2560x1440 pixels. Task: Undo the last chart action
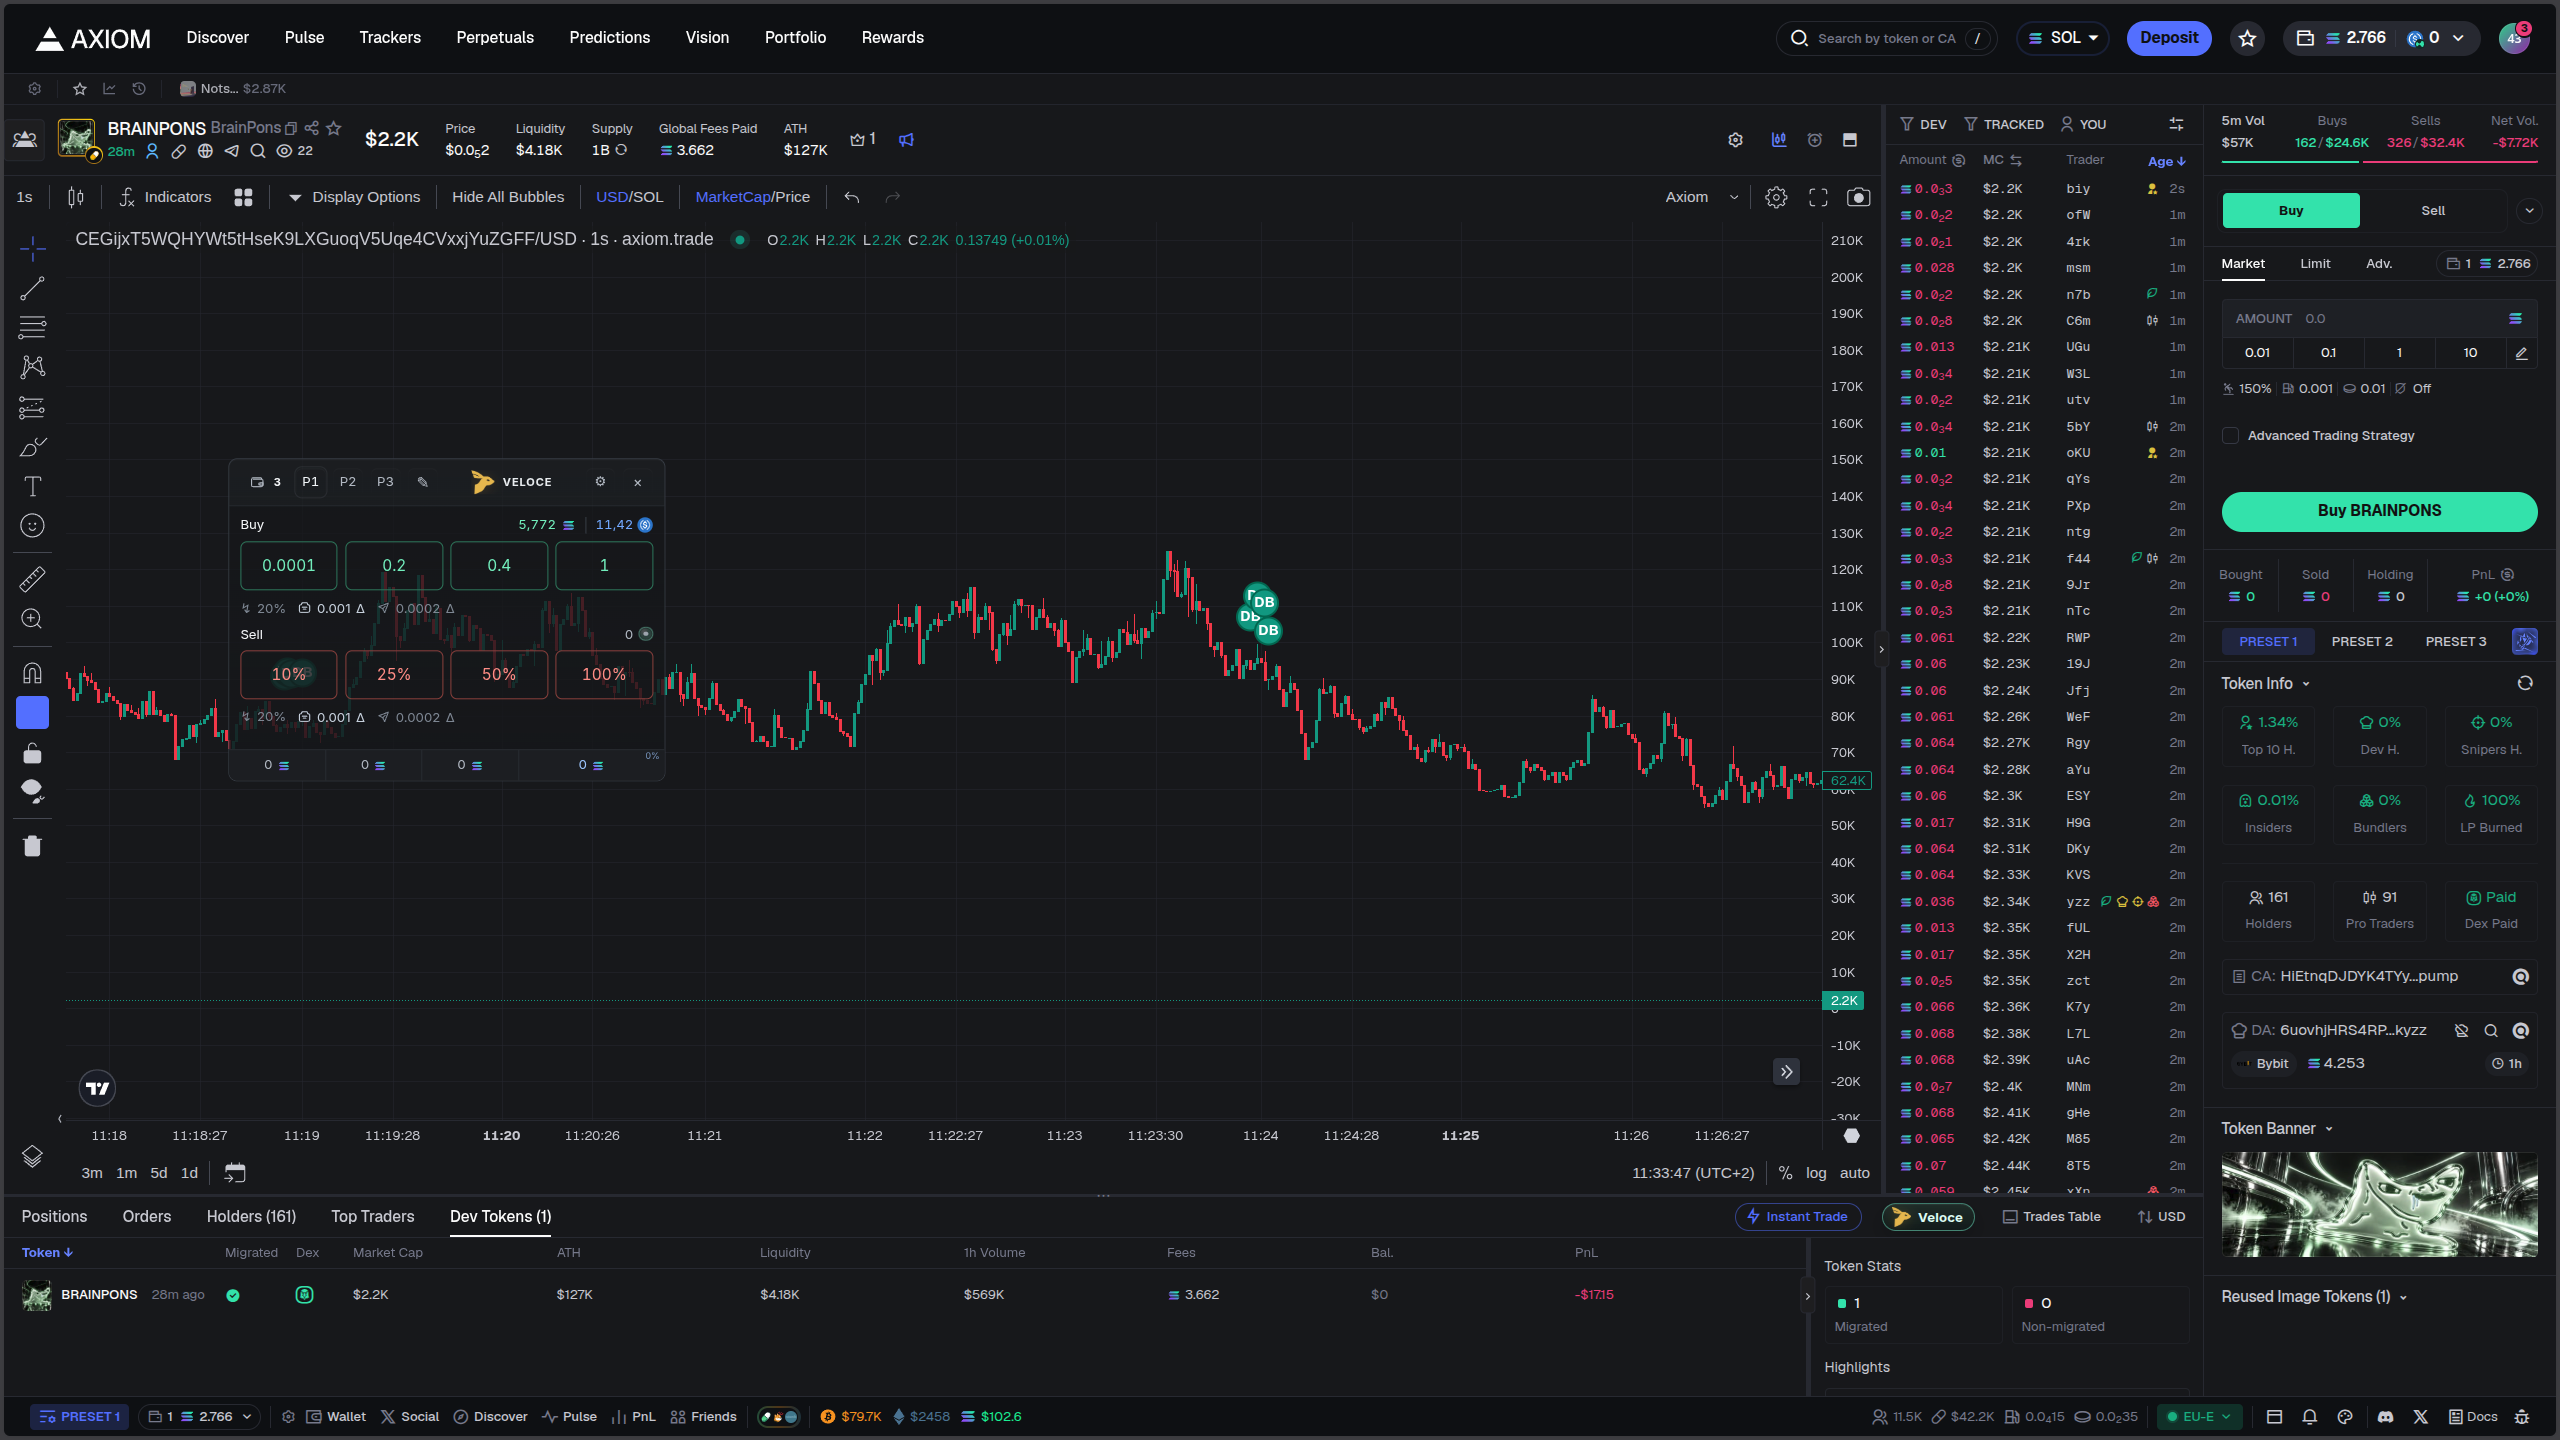(852, 197)
